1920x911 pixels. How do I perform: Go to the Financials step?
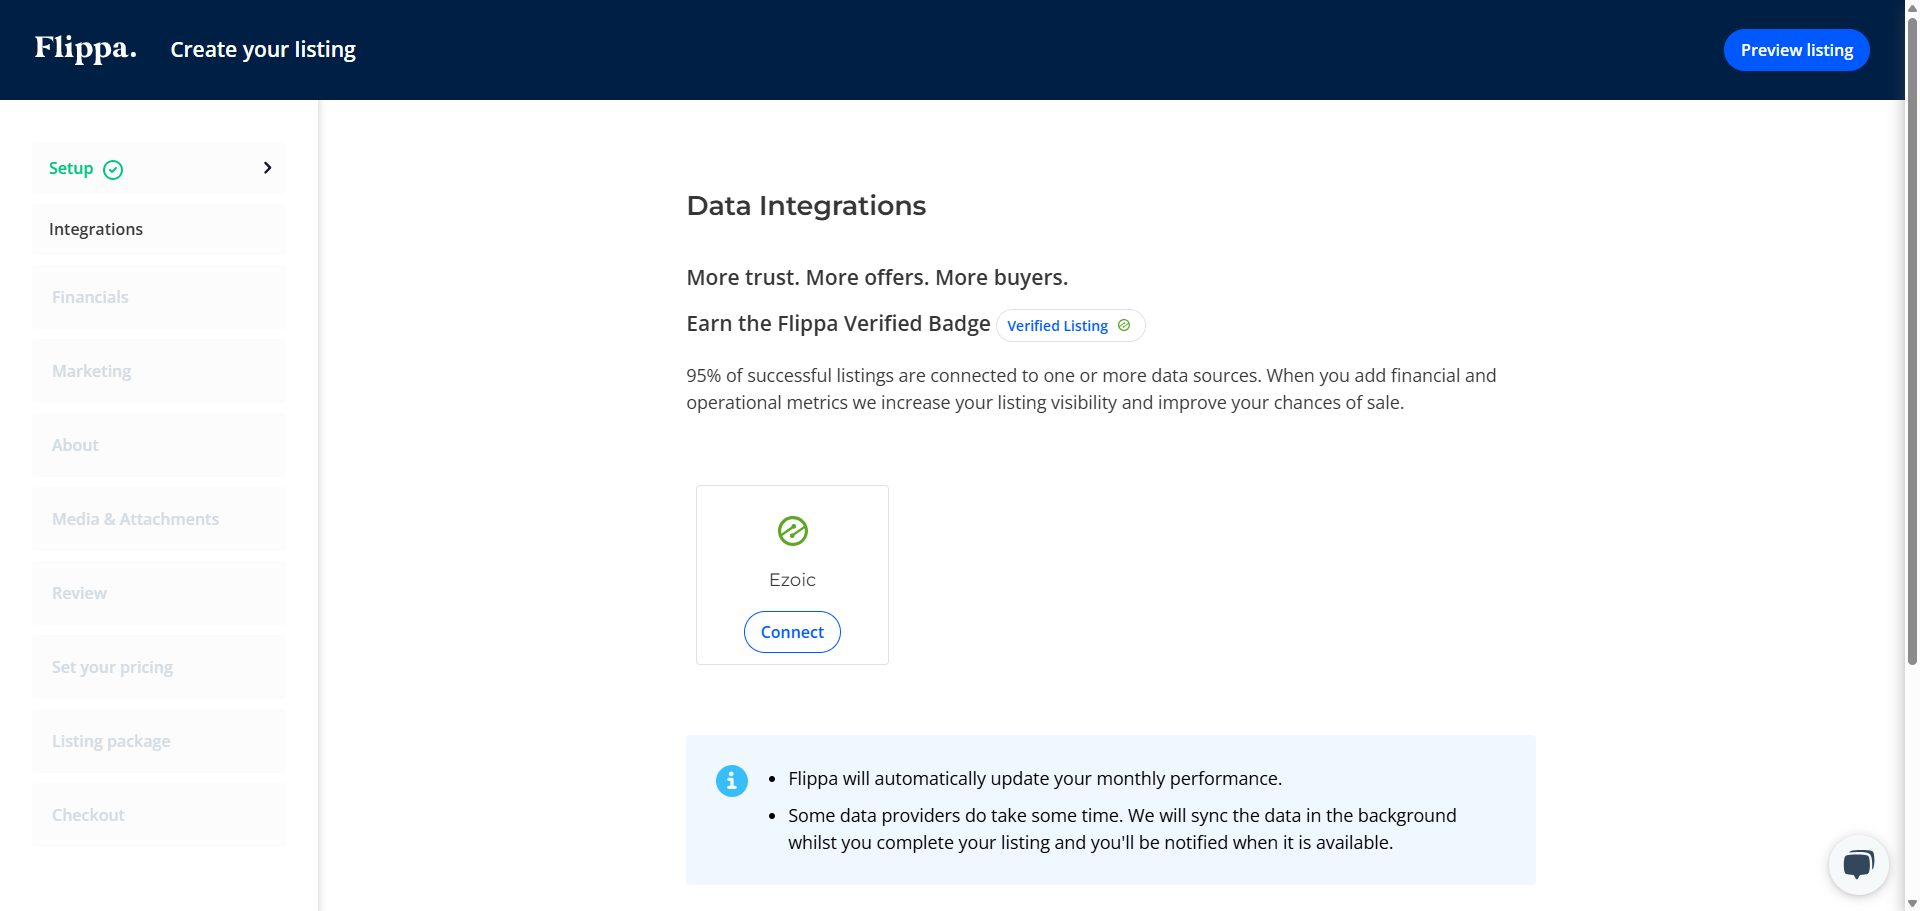point(90,297)
